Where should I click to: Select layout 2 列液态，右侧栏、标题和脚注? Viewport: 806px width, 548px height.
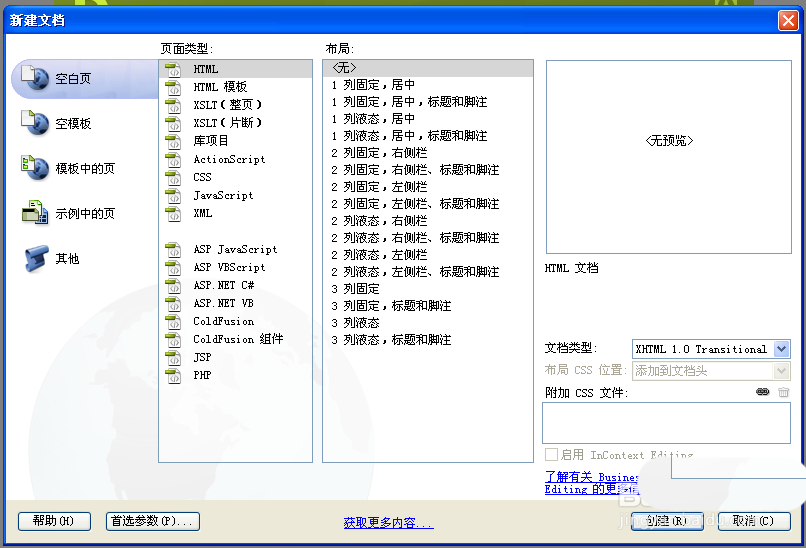click(428, 238)
